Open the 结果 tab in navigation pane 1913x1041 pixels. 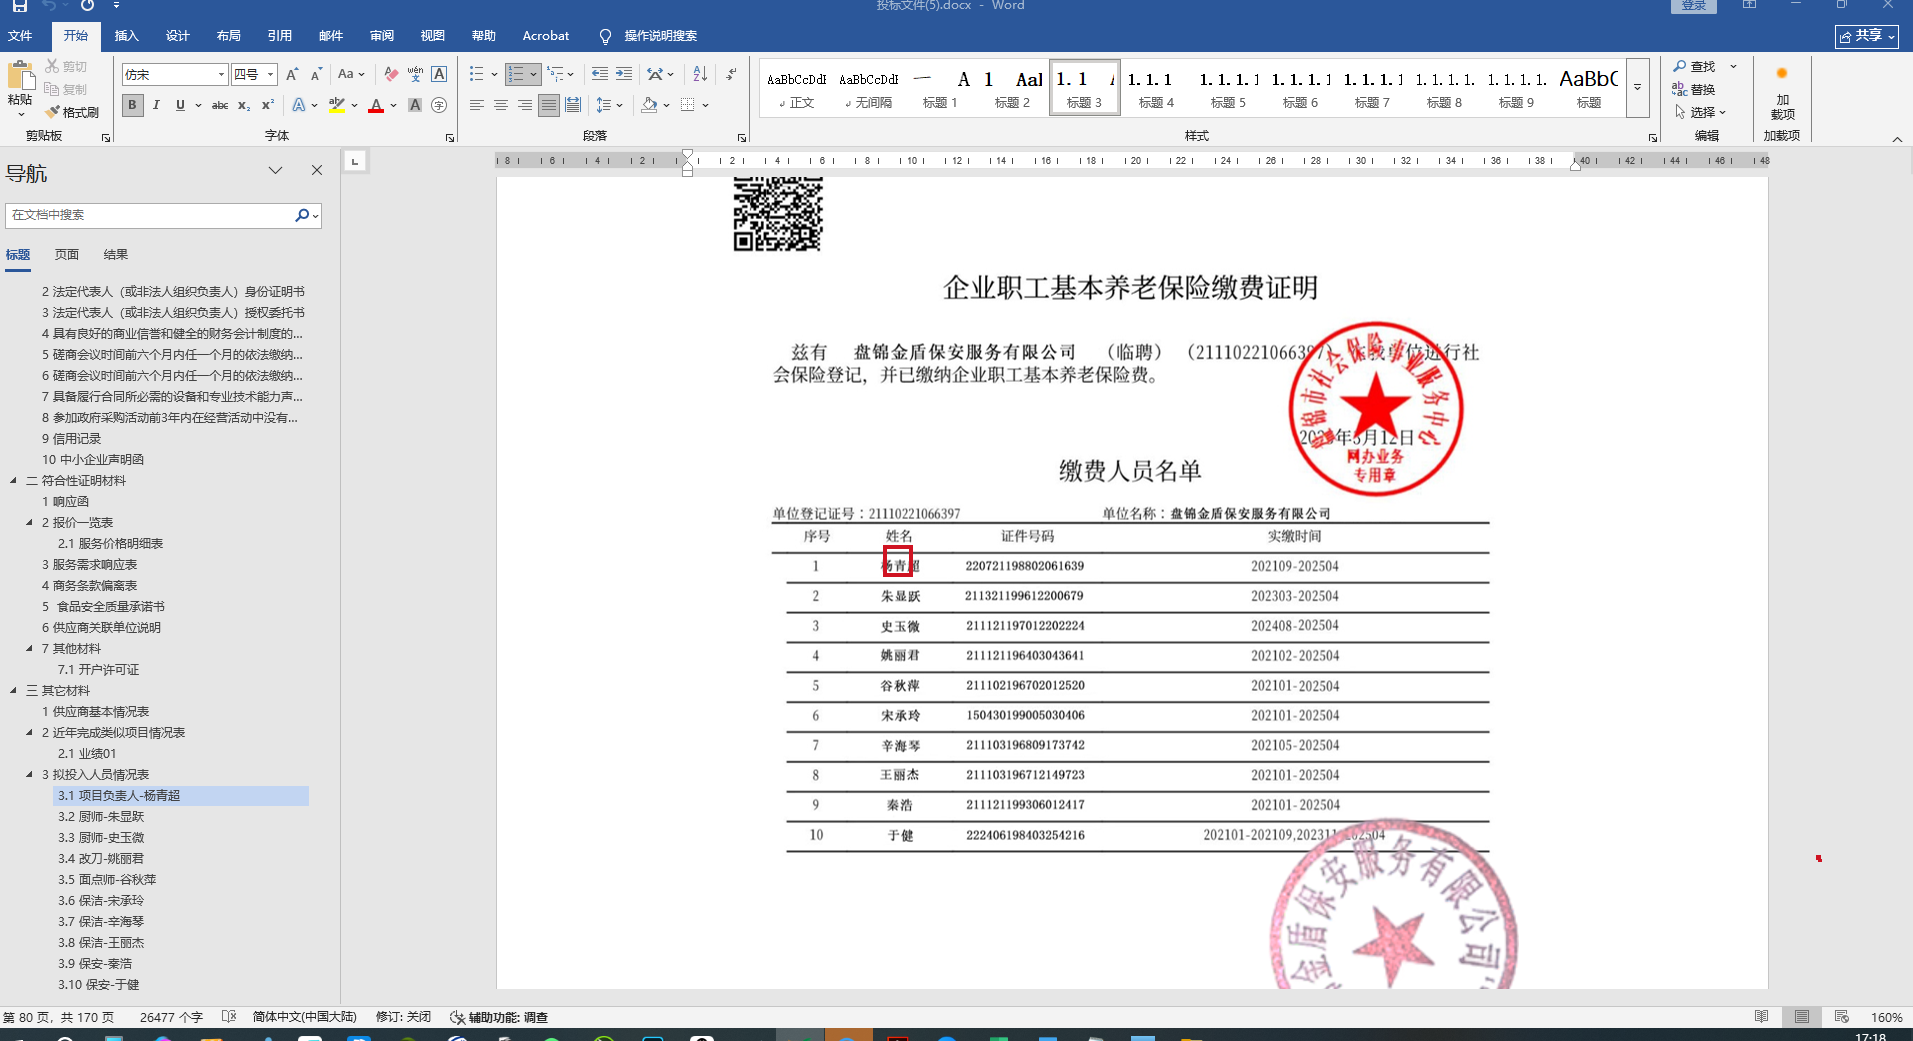pos(116,255)
